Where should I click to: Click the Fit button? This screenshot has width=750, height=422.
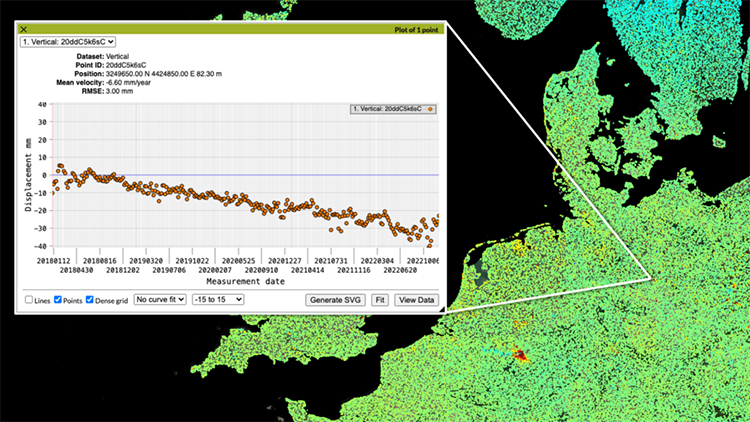pyautogui.click(x=380, y=300)
